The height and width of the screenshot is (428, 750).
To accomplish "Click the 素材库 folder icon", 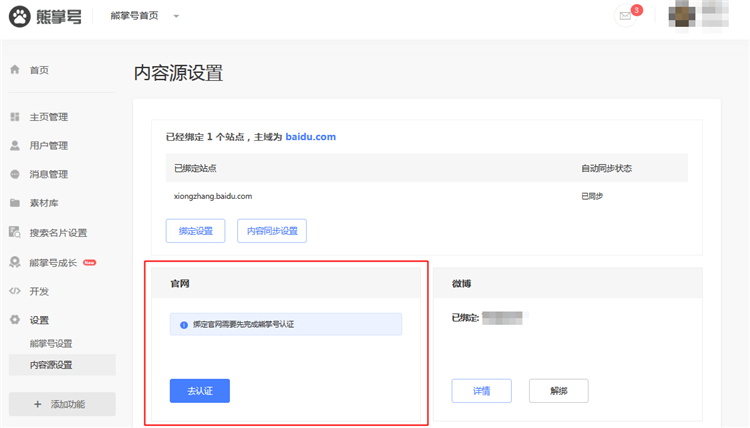I will [x=15, y=204].
